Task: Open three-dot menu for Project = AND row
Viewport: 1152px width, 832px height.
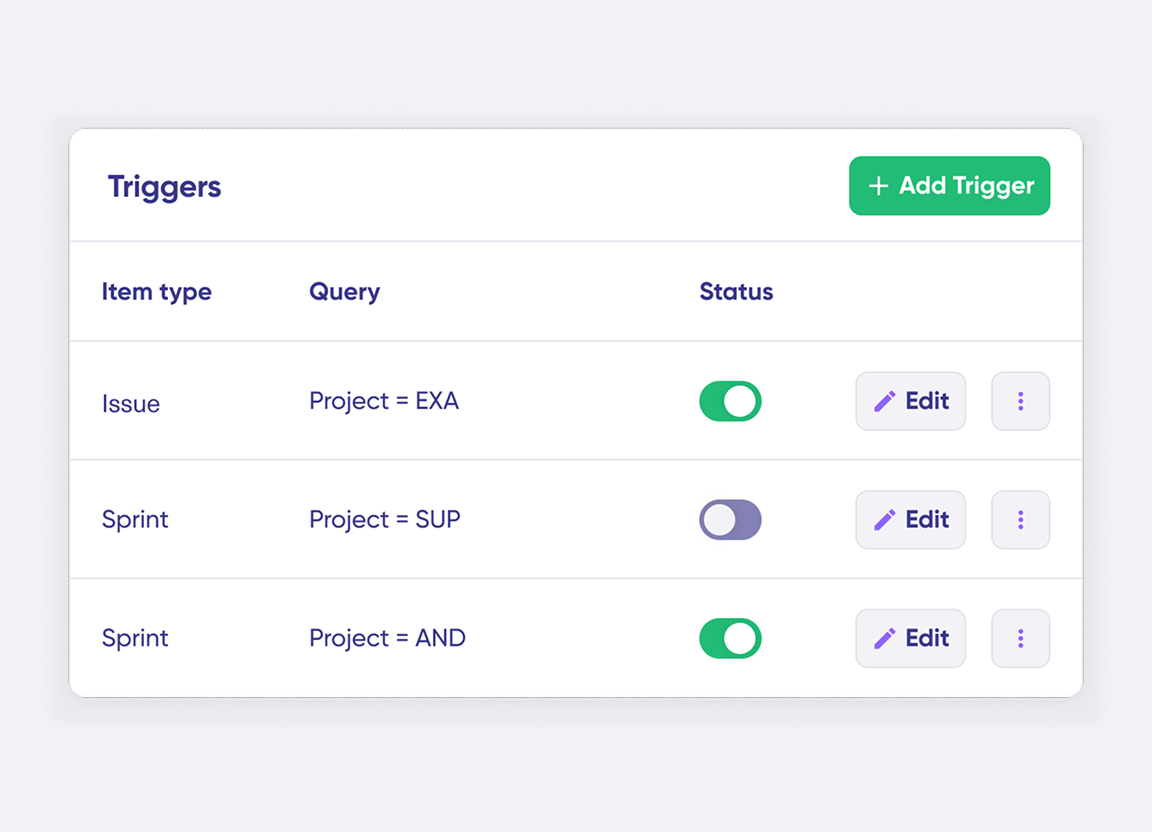Action: [1020, 638]
